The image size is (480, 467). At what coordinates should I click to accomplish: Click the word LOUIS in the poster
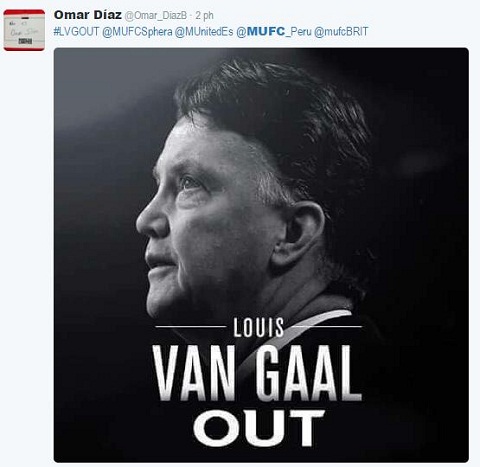tap(259, 327)
